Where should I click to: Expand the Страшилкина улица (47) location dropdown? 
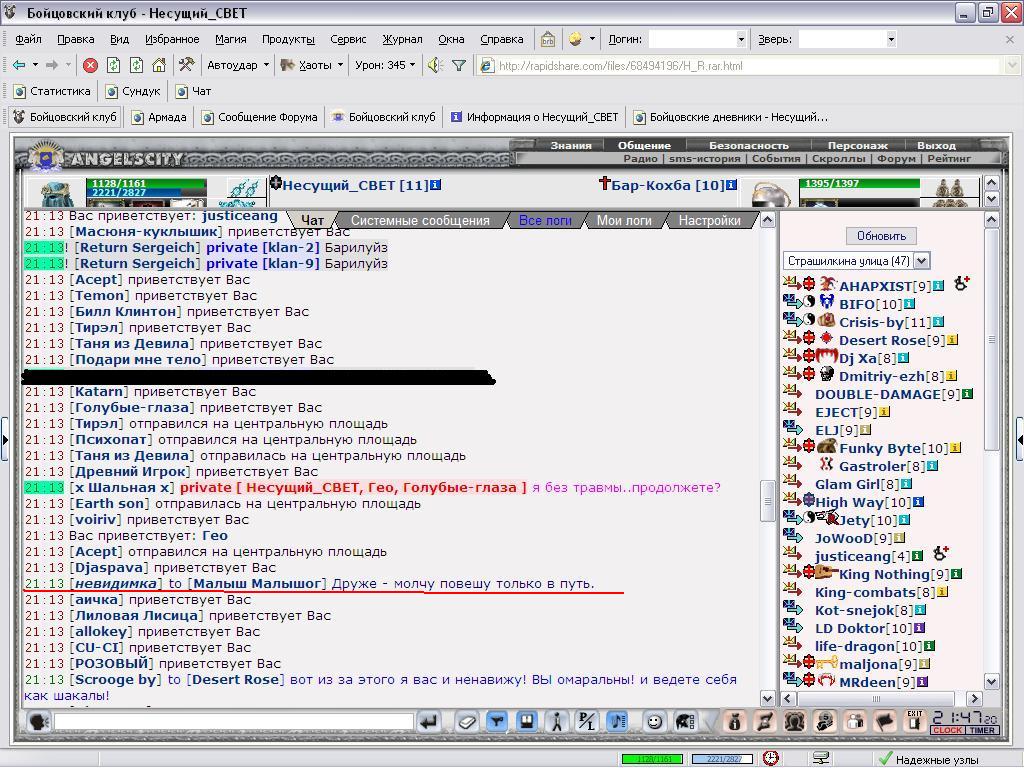(x=921, y=261)
